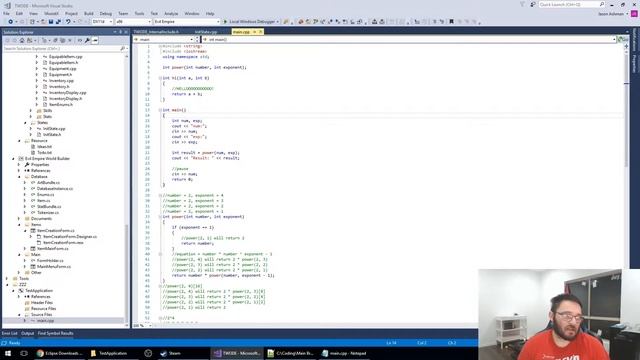Start Local Windows Debugger
The image size is (640, 360).
[249, 21]
